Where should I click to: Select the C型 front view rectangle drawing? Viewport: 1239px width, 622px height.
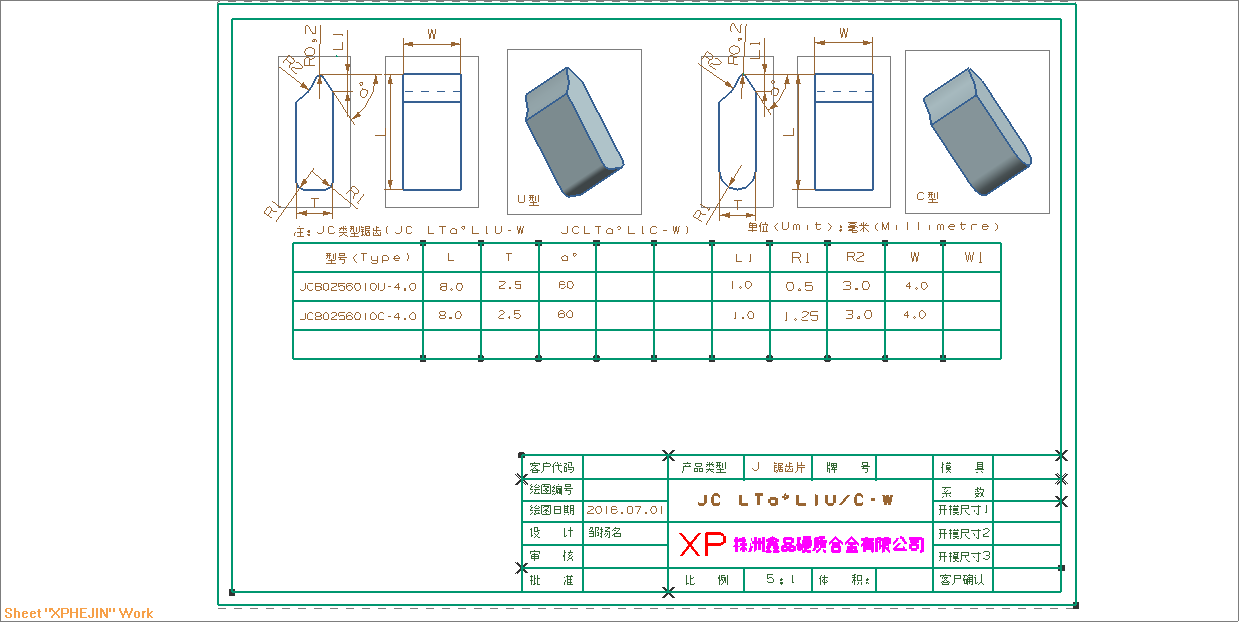point(845,131)
